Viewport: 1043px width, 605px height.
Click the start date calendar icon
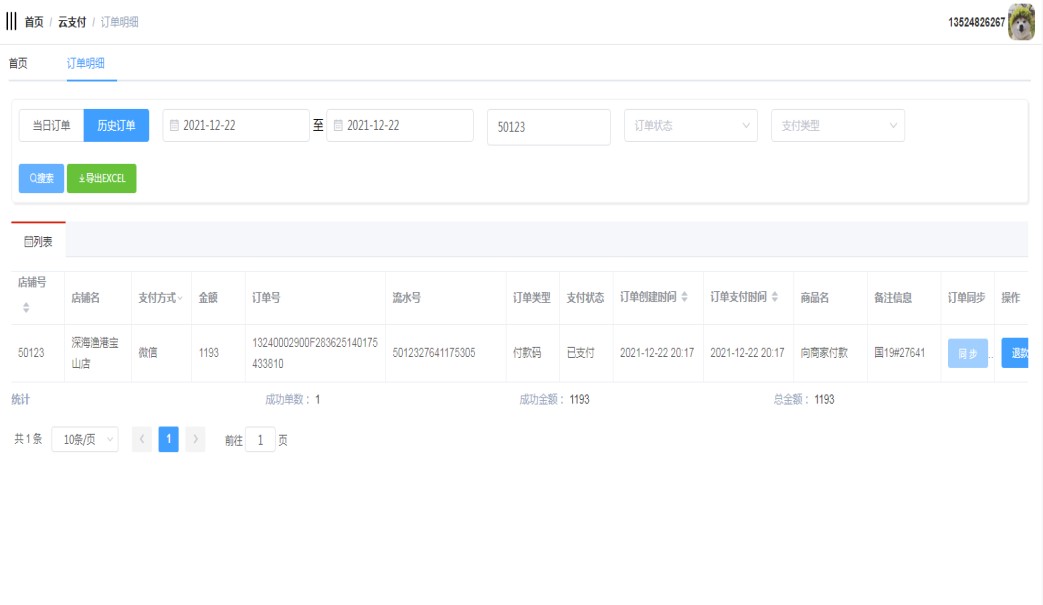[x=174, y=126]
